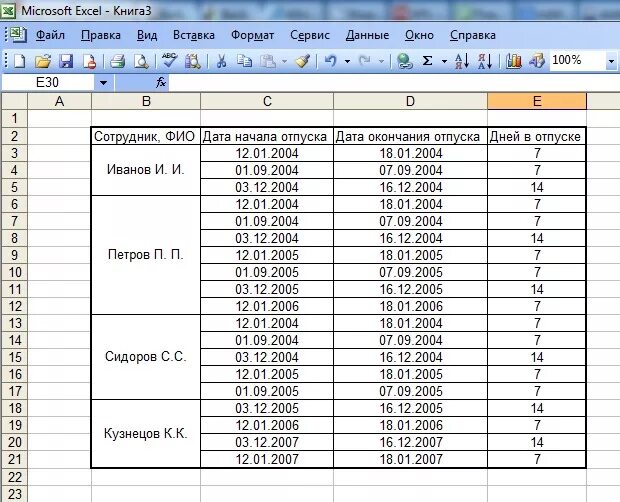
Task: Click the Select All corner box
Action: pyautogui.click(x=14, y=102)
